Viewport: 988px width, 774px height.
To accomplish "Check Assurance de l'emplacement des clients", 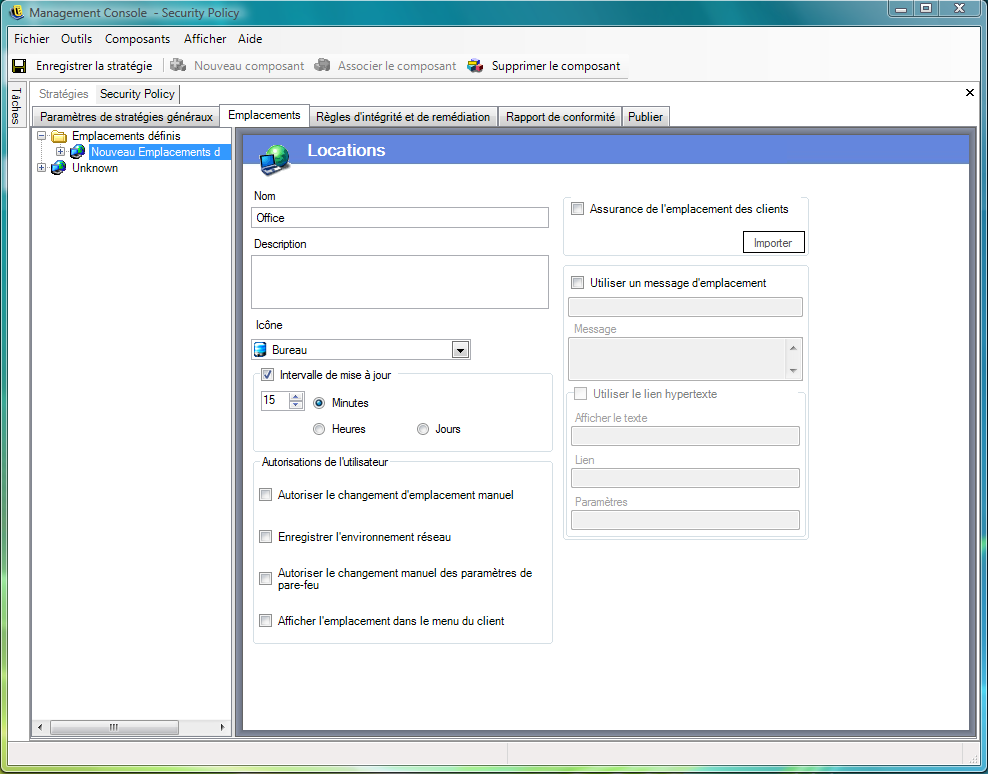I will click(577, 209).
